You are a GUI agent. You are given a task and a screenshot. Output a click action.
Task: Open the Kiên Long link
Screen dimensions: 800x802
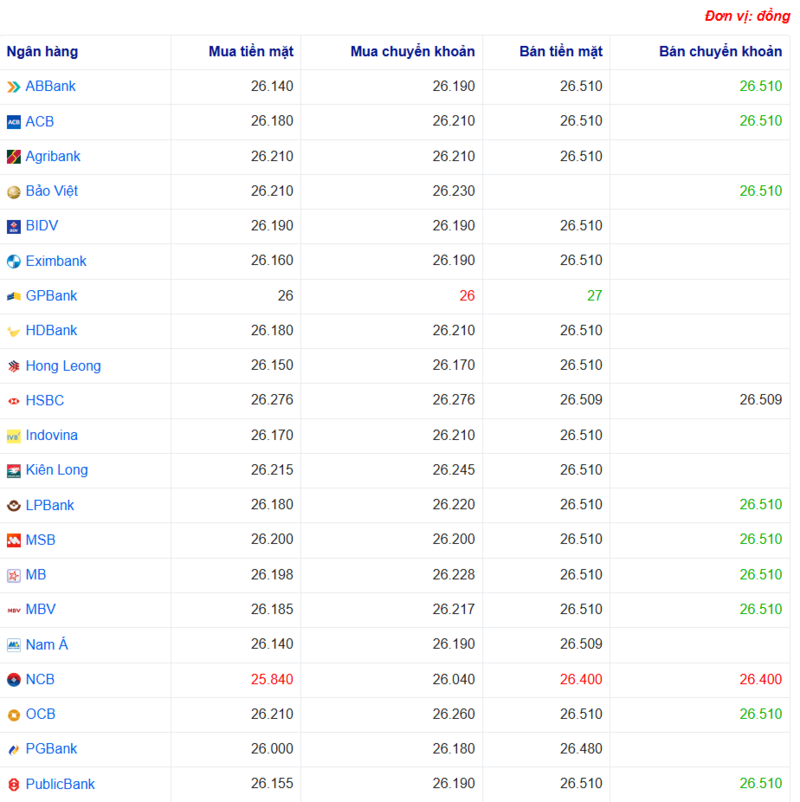(57, 470)
